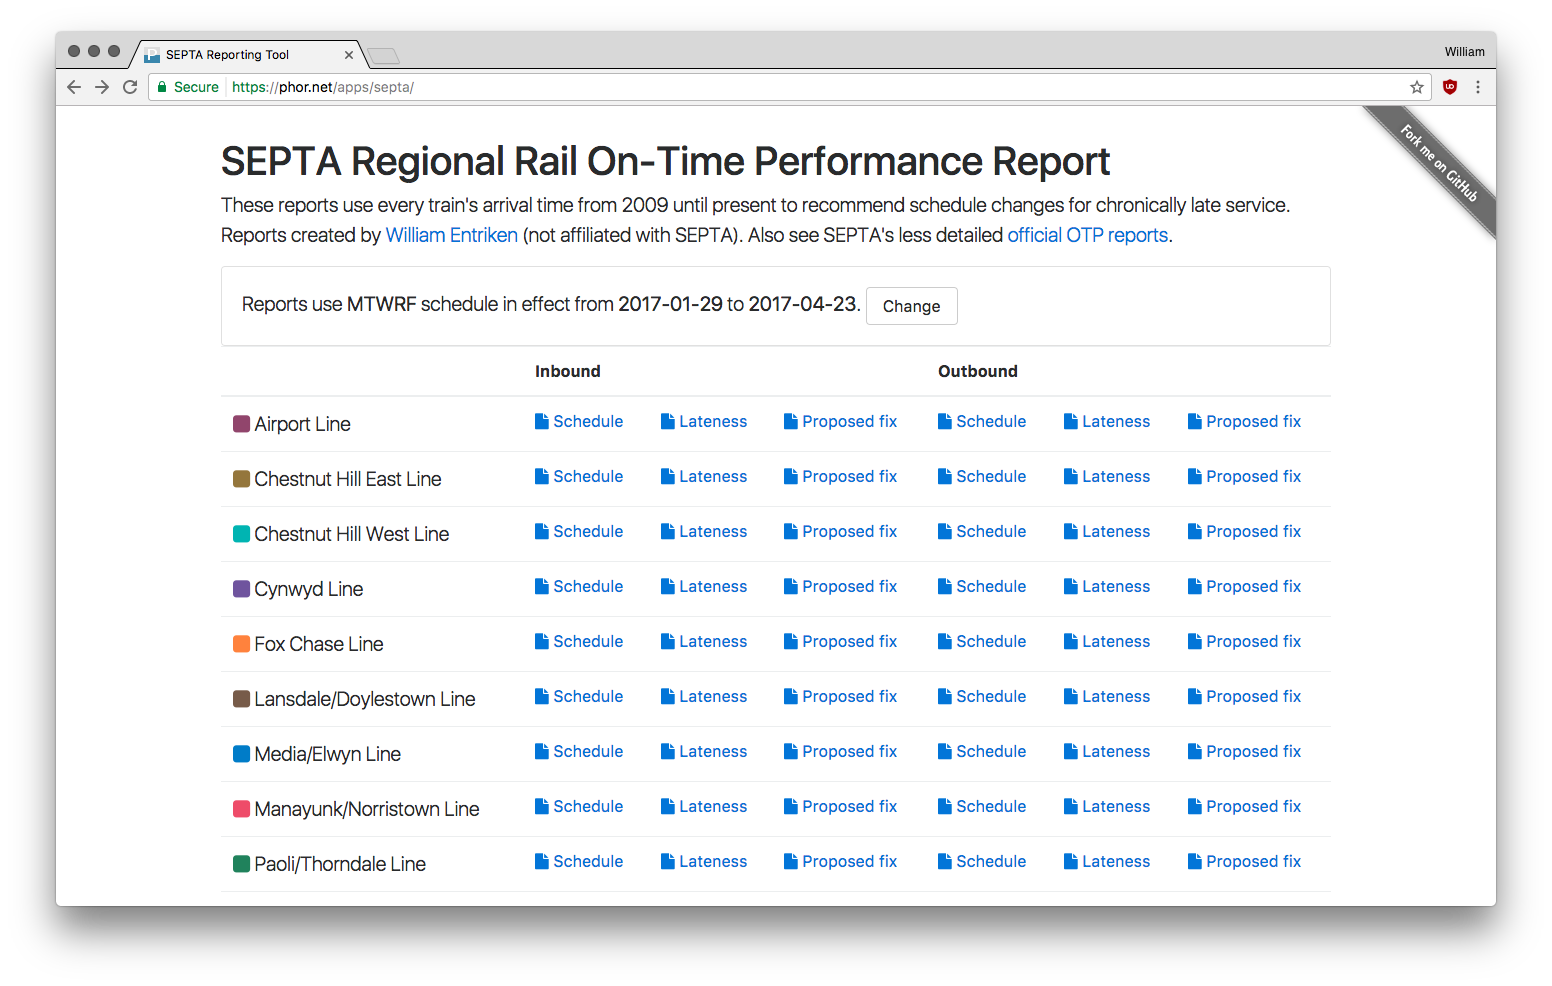The height and width of the screenshot is (986, 1552).
Task: Click the Chestnut Hill West teal swatch
Action: coord(241,534)
